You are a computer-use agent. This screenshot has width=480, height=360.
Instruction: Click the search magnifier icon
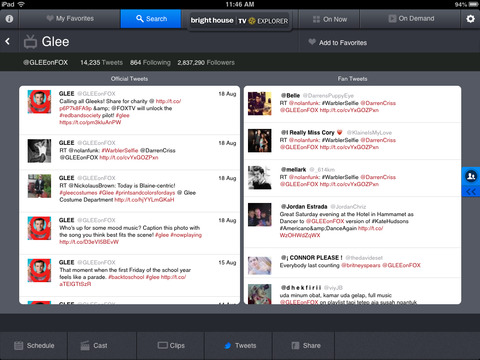pyautogui.click(x=140, y=18)
